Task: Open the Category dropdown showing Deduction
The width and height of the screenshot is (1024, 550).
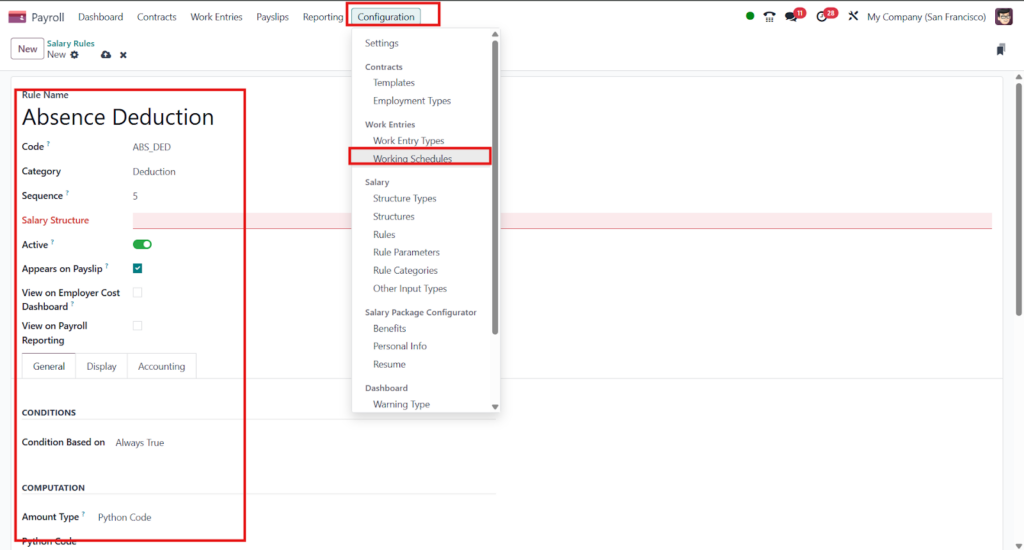Action: tap(154, 172)
